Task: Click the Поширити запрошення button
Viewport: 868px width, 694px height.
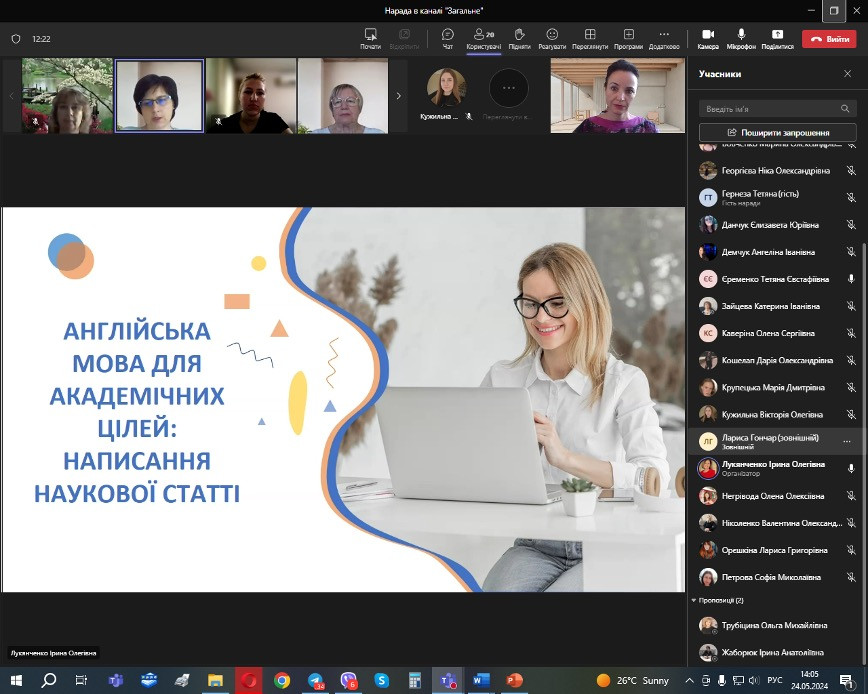Action: tap(777, 132)
